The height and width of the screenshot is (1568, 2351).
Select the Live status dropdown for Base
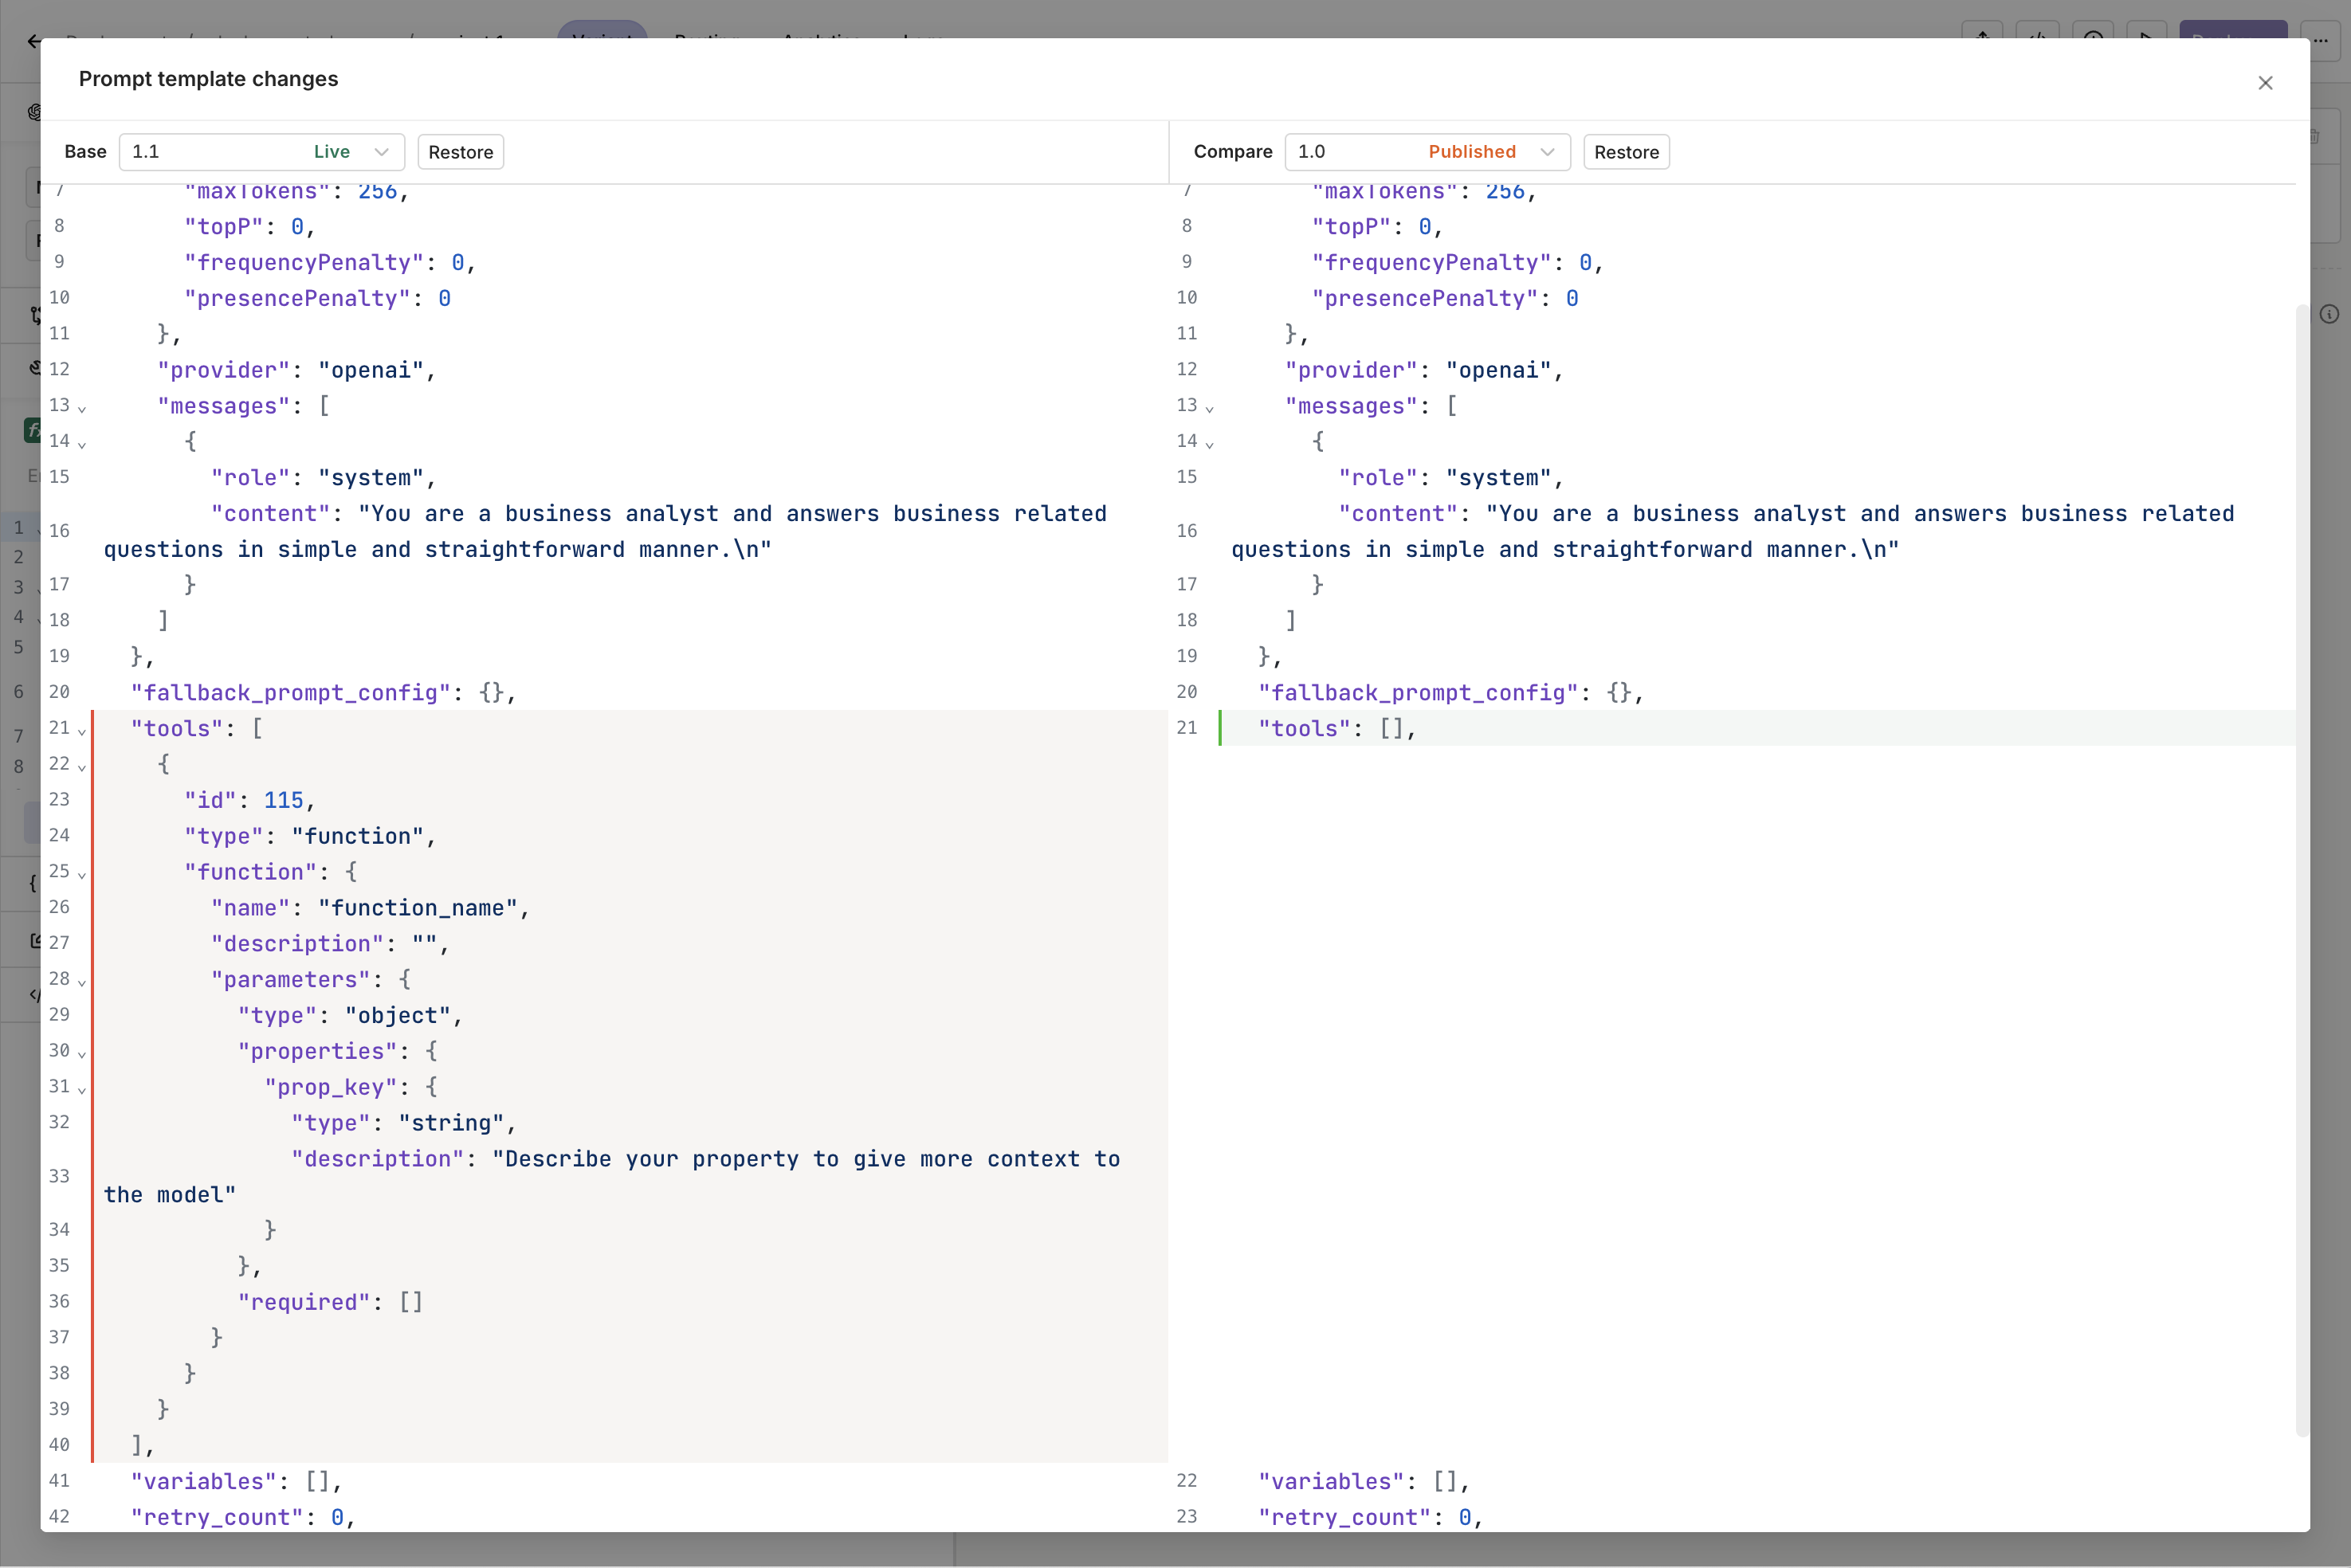coord(348,151)
